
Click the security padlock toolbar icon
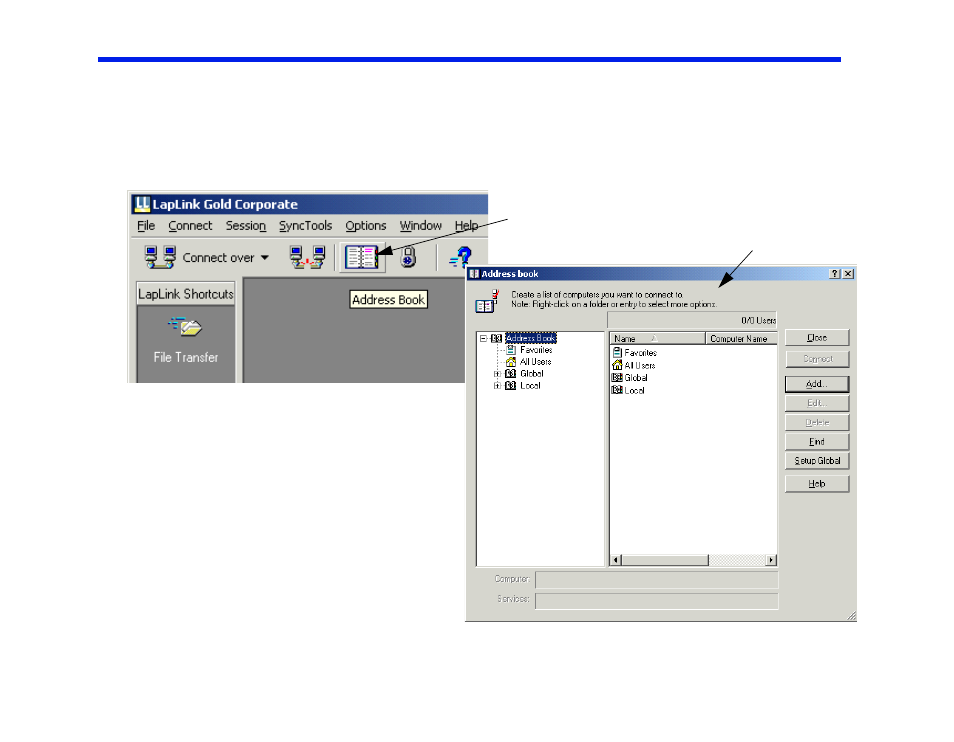tap(408, 257)
